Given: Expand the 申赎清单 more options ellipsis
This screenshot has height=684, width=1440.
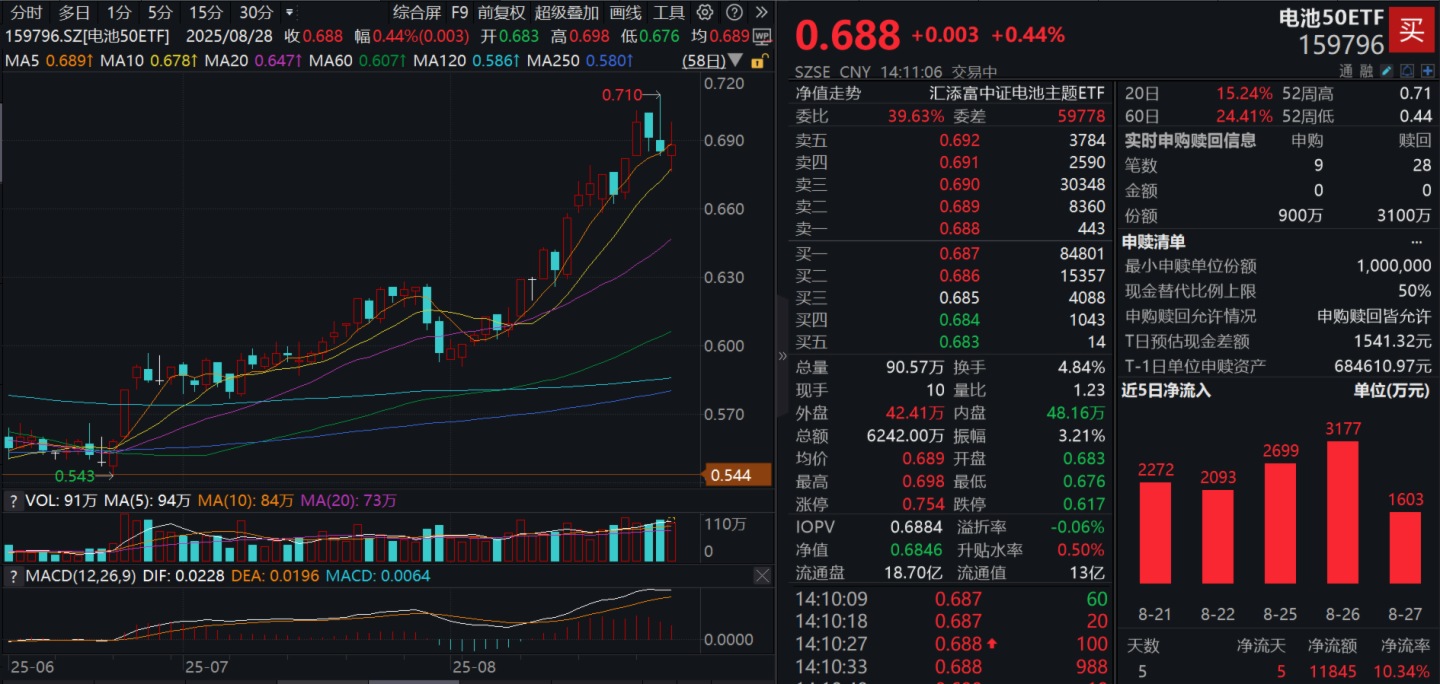Looking at the screenshot, I should click(x=1416, y=242).
